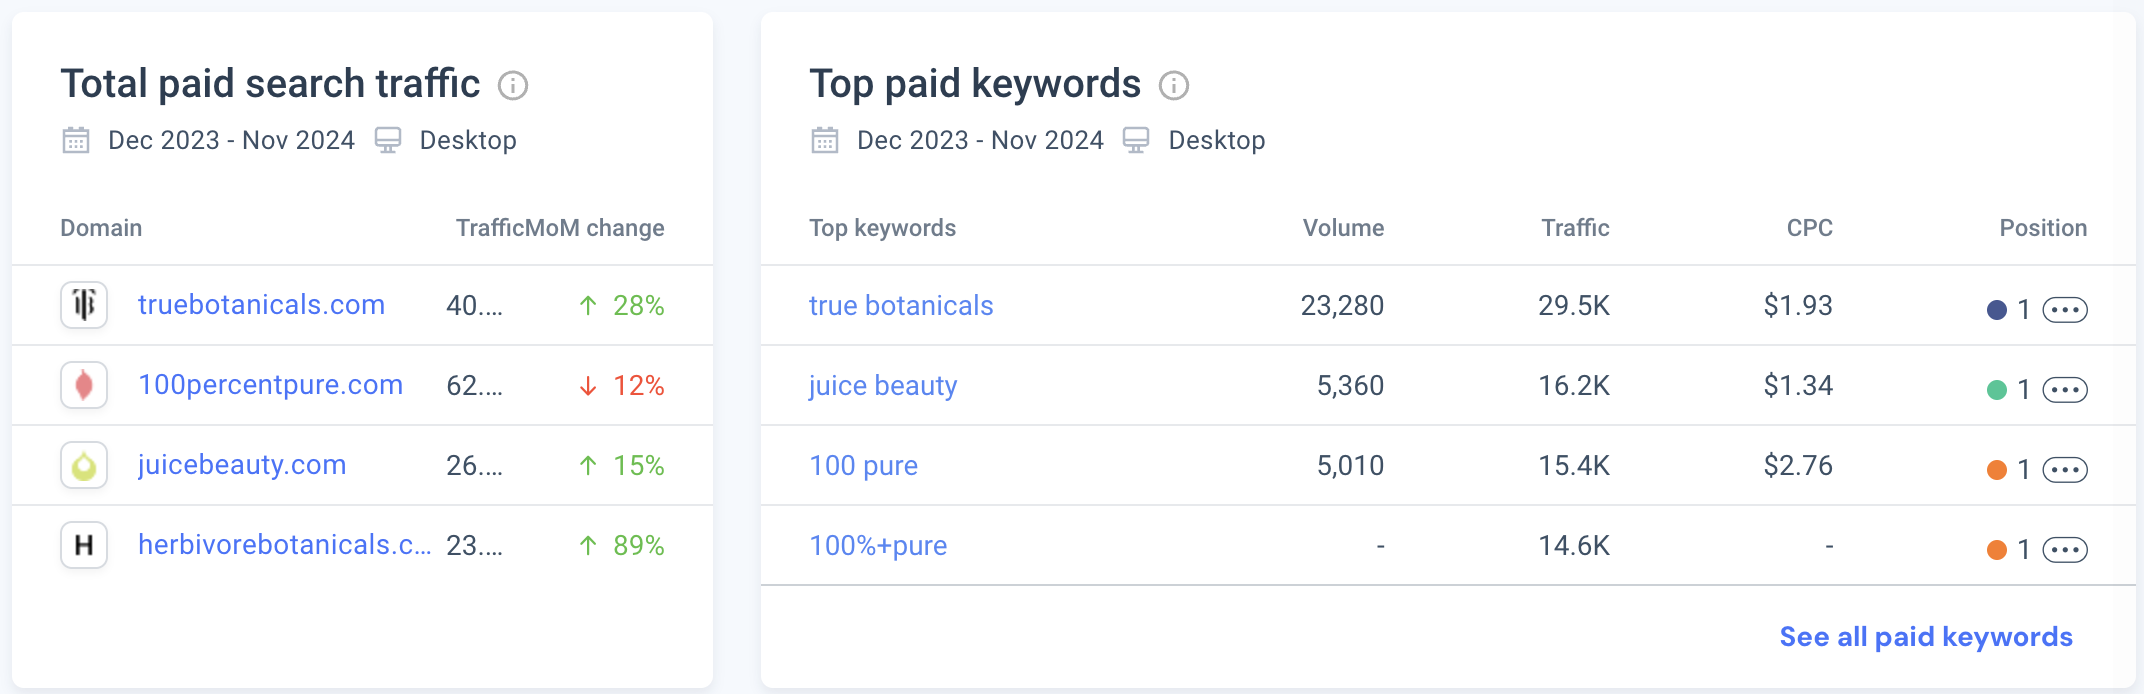
Task: Click calendar icon in Top paid keywords
Action: (825, 140)
